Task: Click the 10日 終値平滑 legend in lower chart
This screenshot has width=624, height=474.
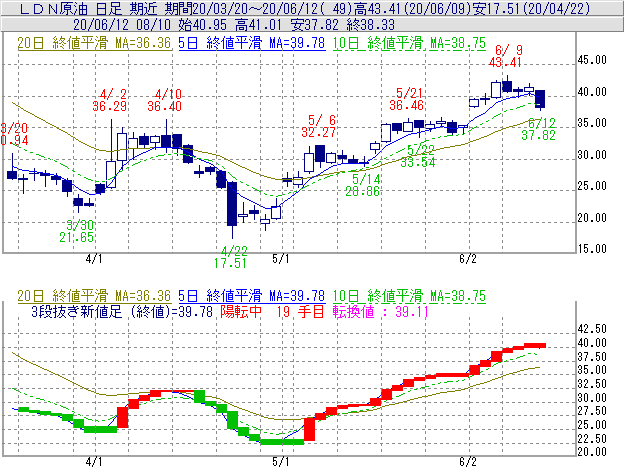Action: coord(409,296)
